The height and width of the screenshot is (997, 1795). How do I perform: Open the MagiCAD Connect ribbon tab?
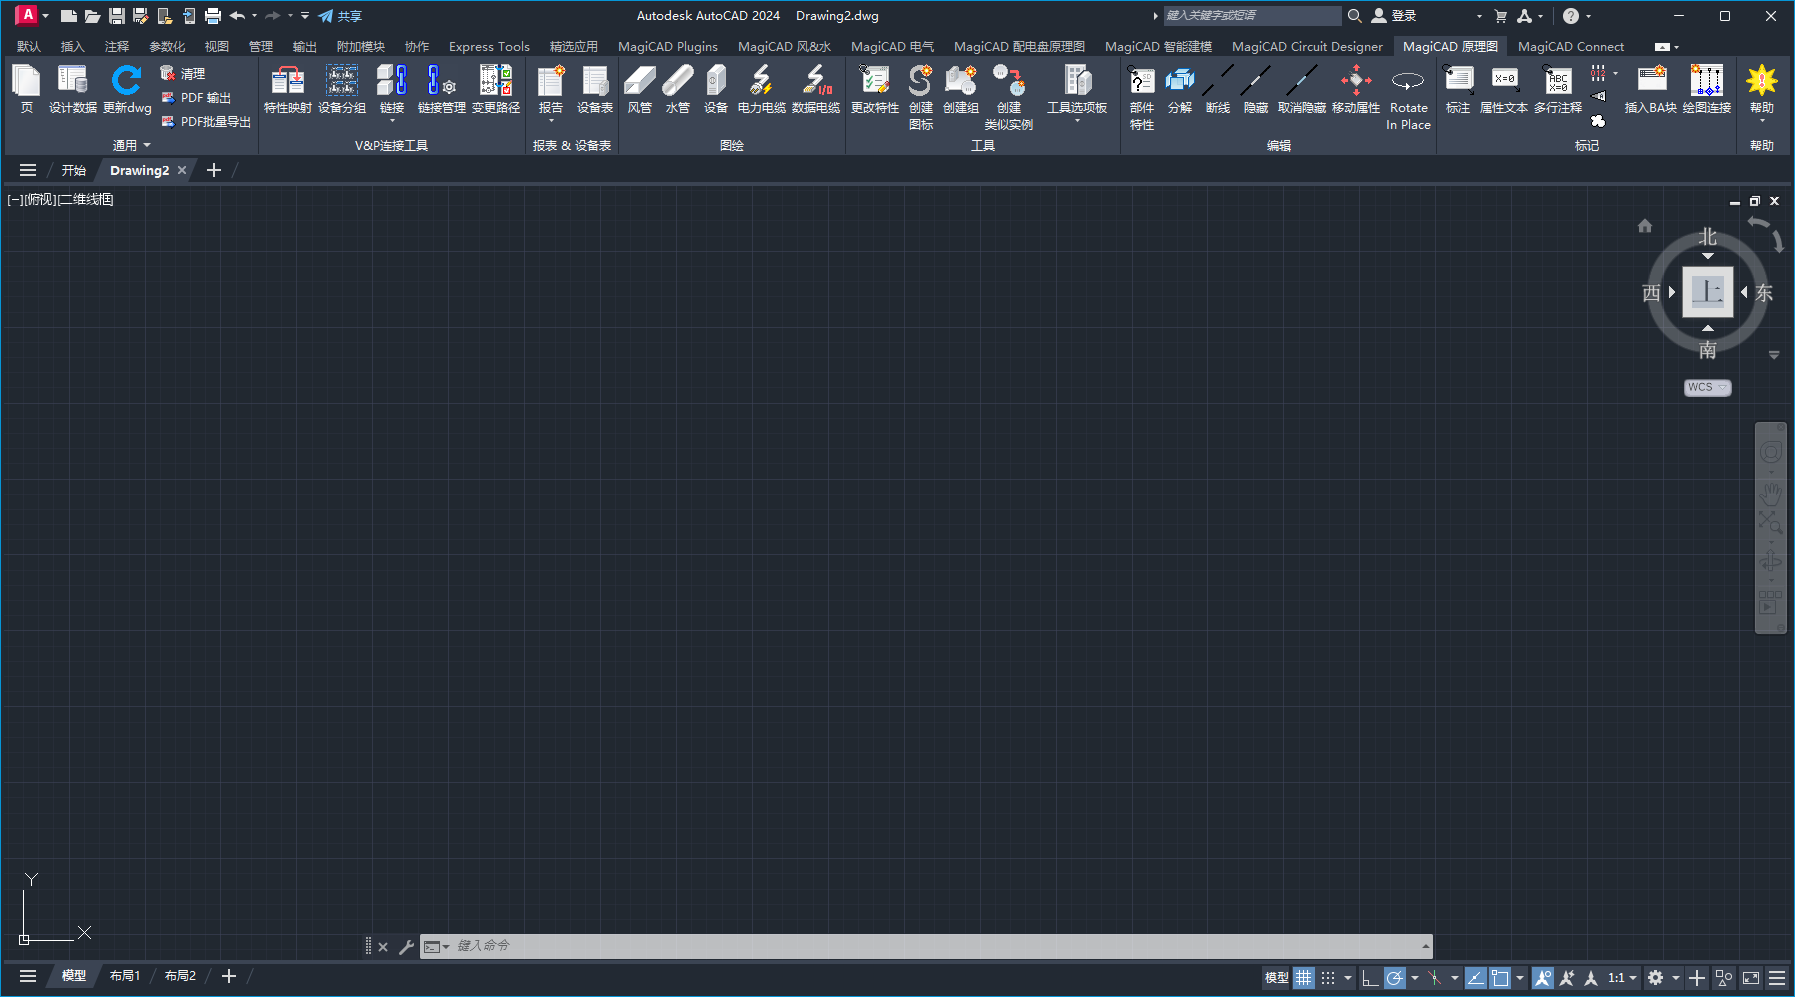coord(1571,46)
